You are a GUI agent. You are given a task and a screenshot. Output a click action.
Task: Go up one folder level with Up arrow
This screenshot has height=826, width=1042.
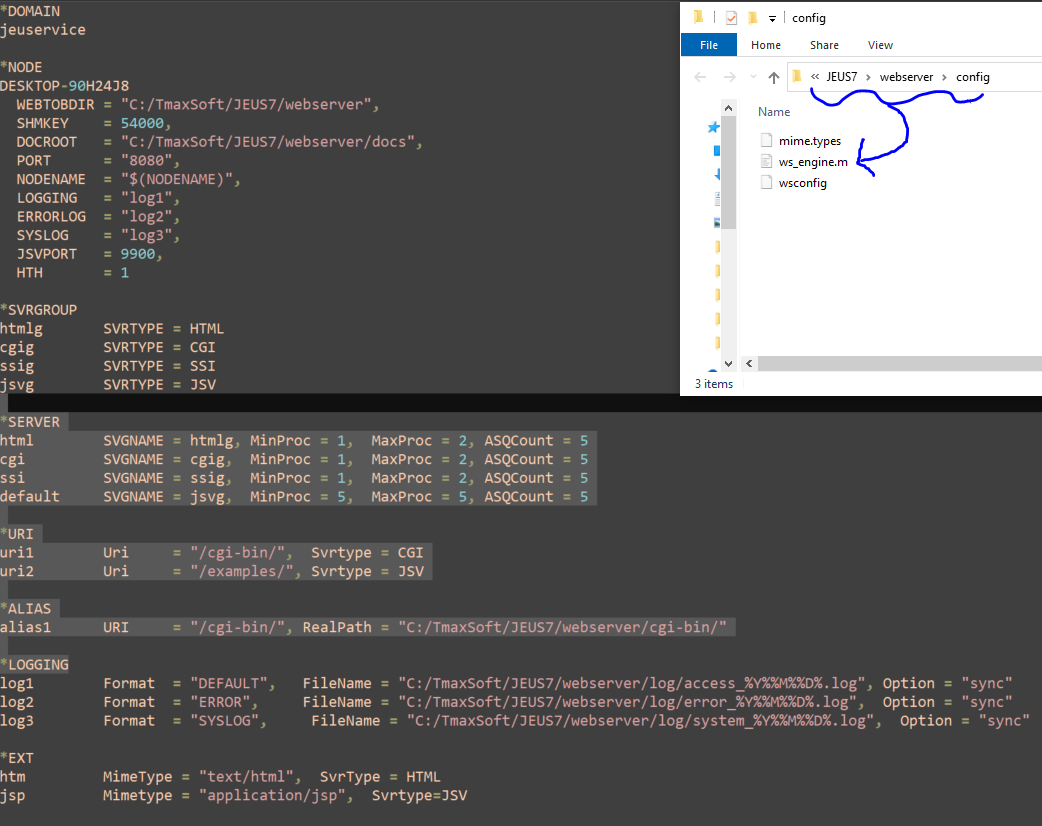coord(774,77)
